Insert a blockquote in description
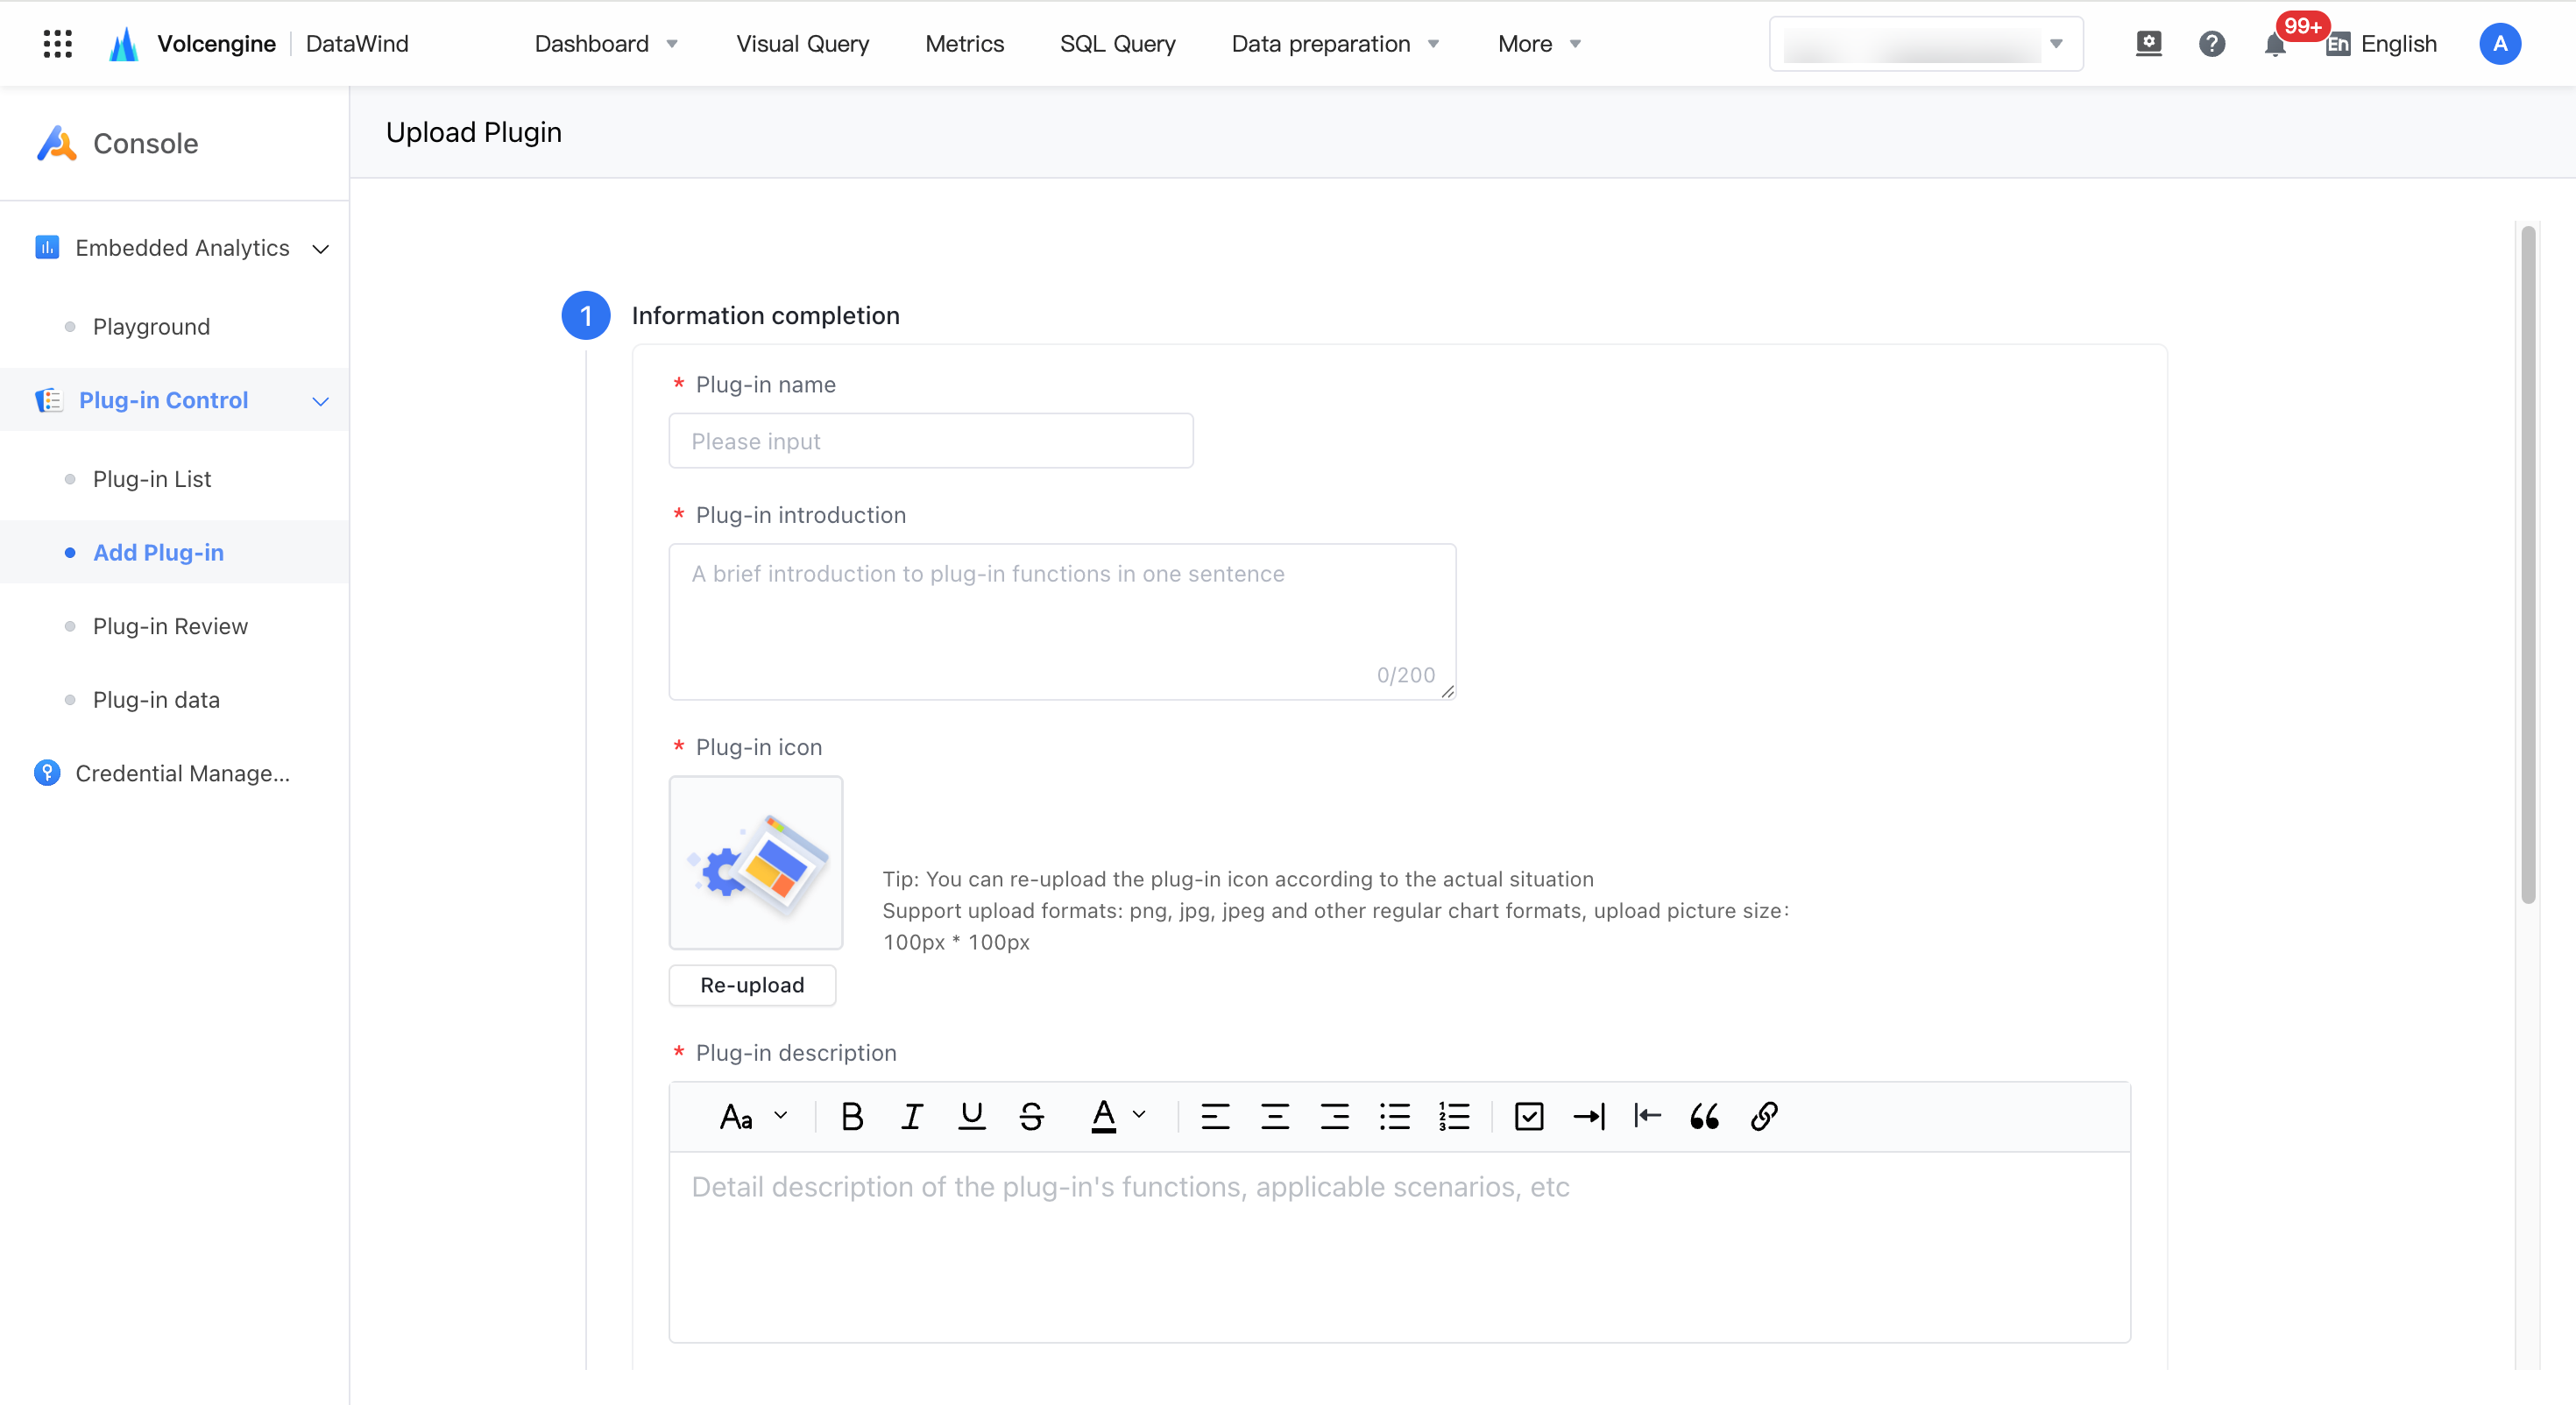 1704,1116
